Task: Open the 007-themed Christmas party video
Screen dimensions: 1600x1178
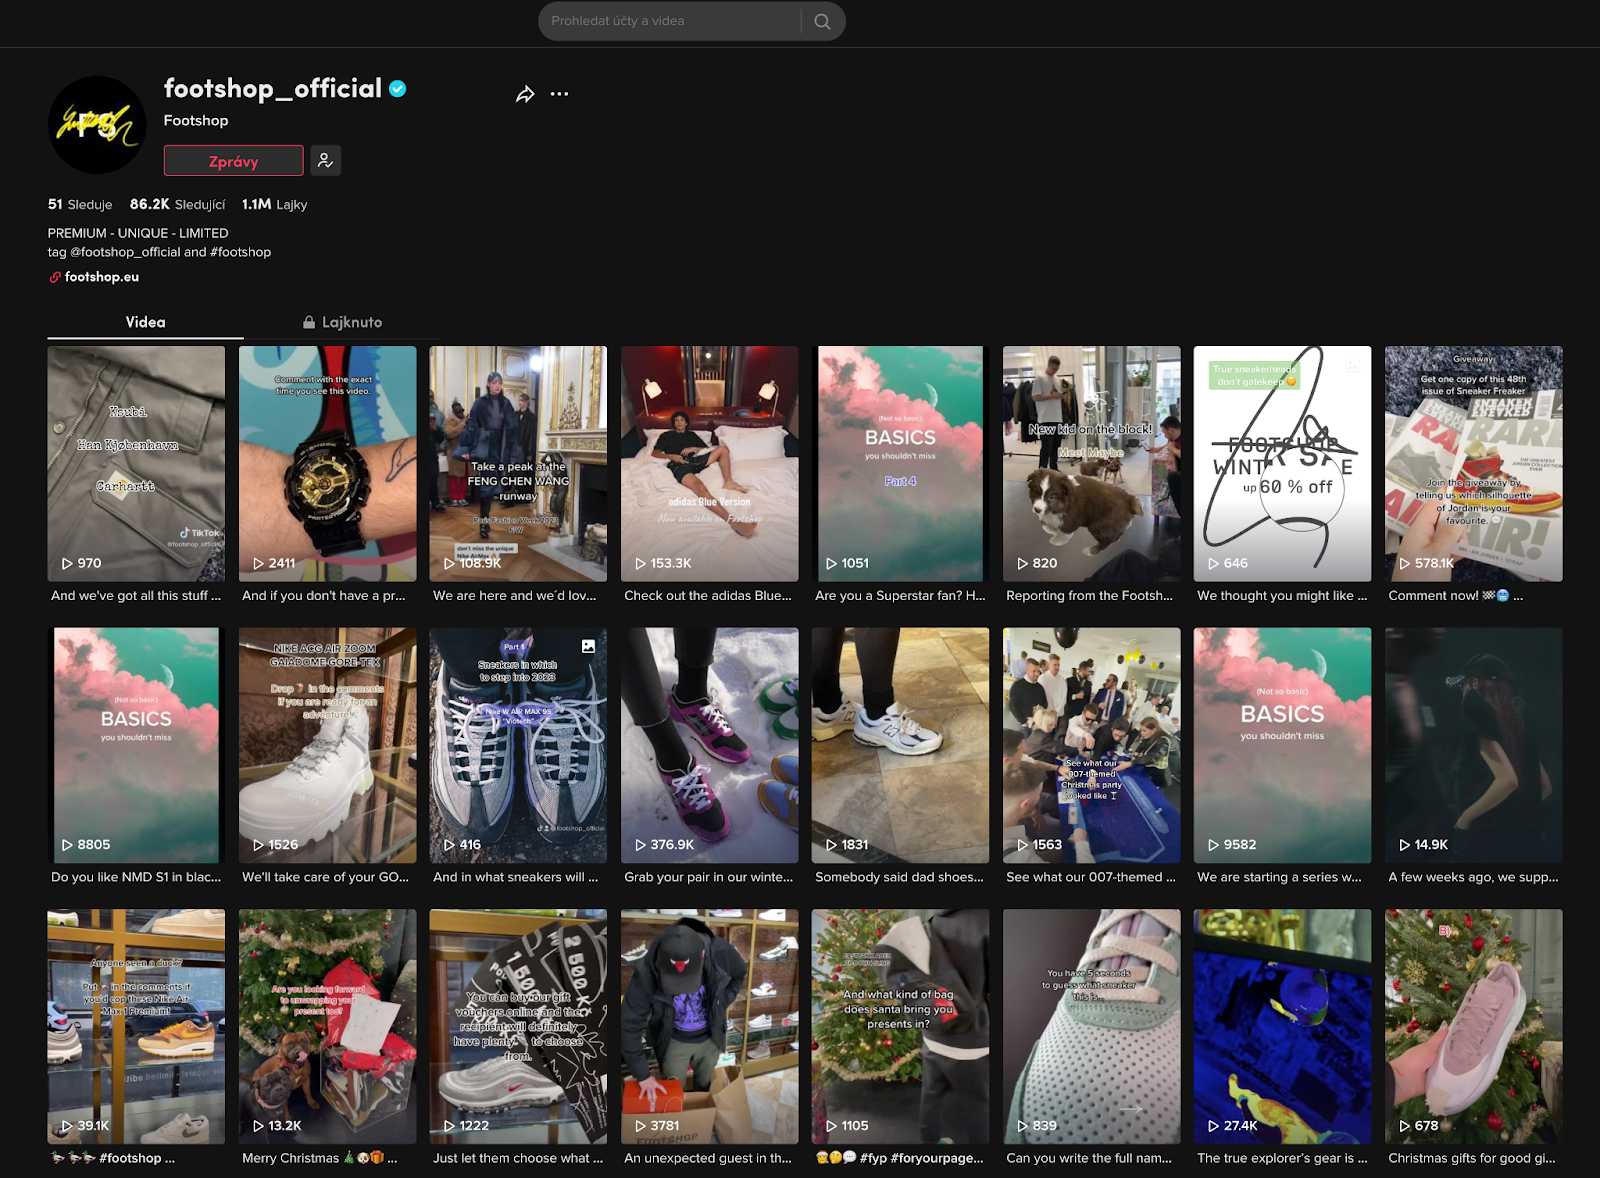Action: point(1091,745)
